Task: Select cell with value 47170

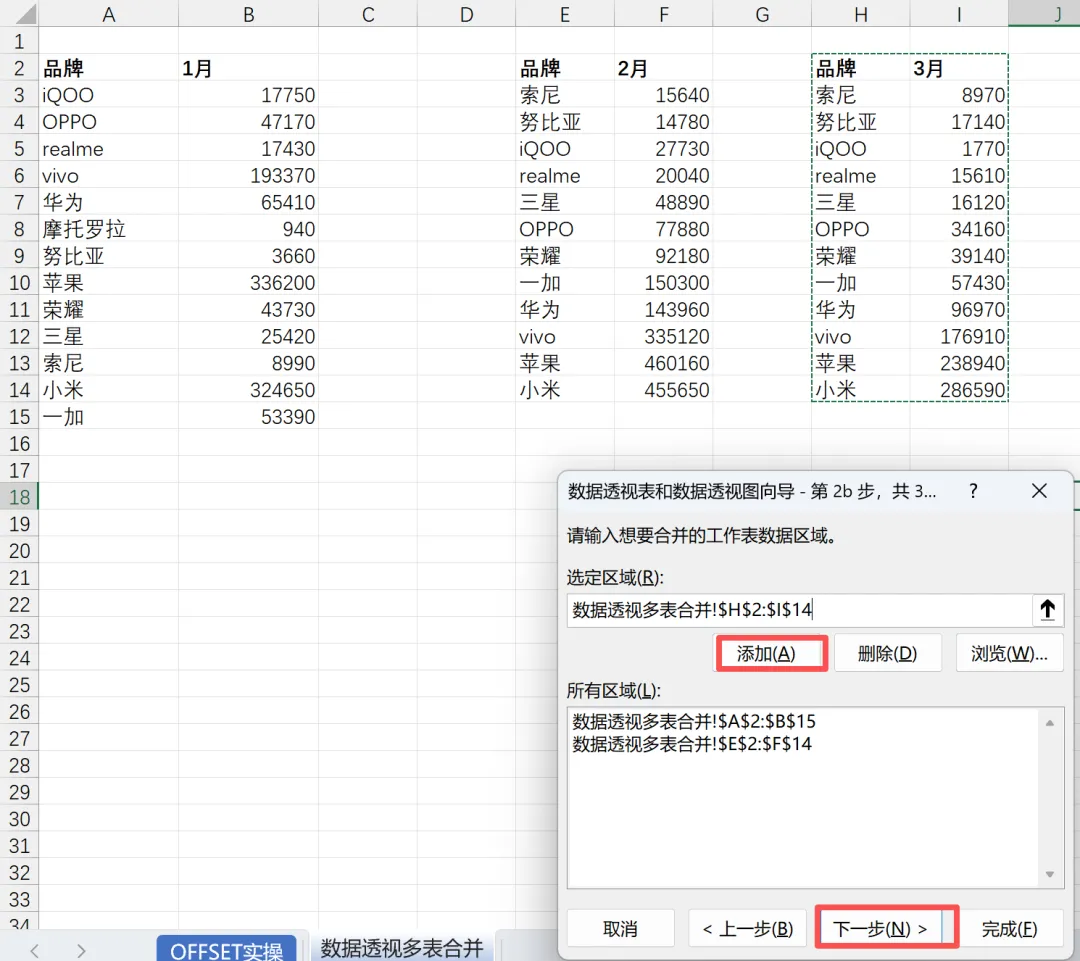Action: [249, 121]
